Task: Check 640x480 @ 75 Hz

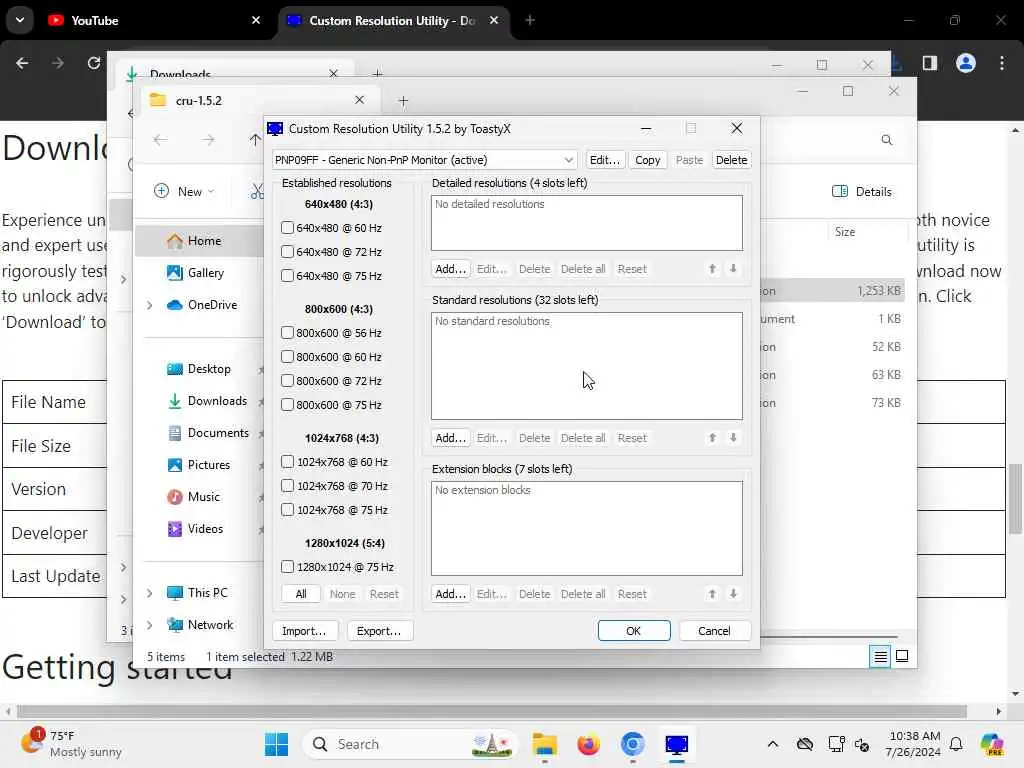Action: tap(287, 276)
